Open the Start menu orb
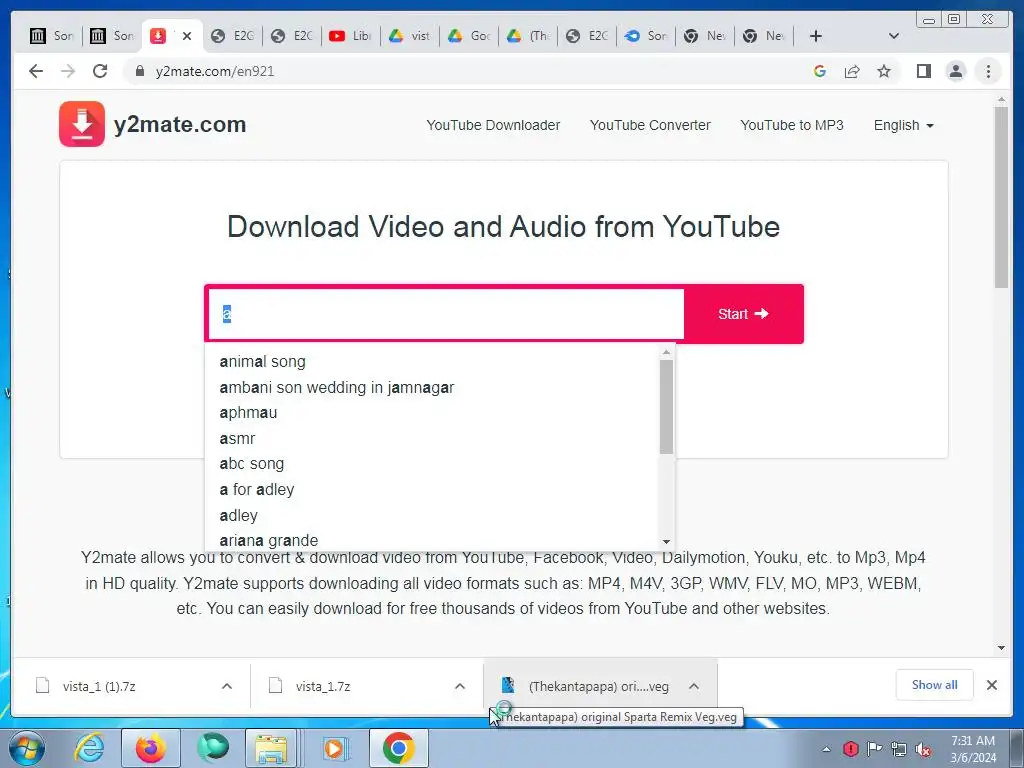 click(26, 748)
